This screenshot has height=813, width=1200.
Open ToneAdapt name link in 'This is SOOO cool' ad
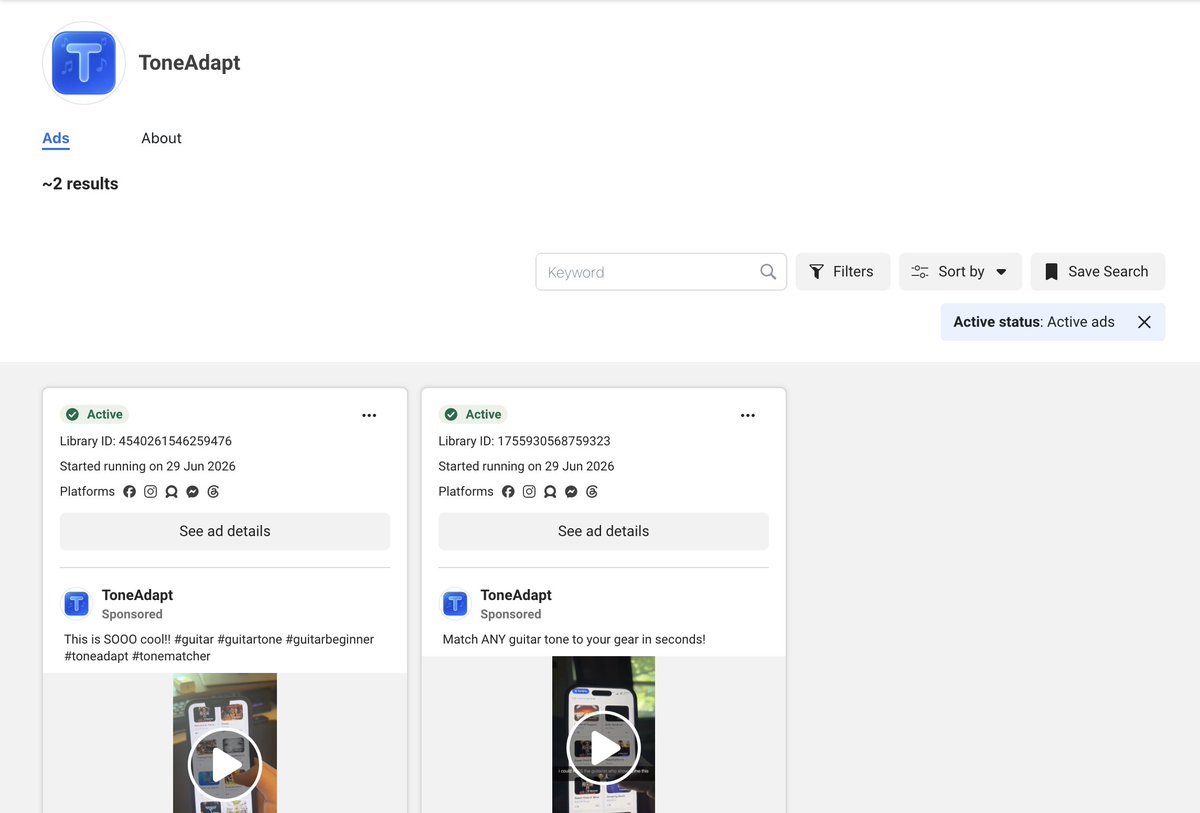click(138, 595)
